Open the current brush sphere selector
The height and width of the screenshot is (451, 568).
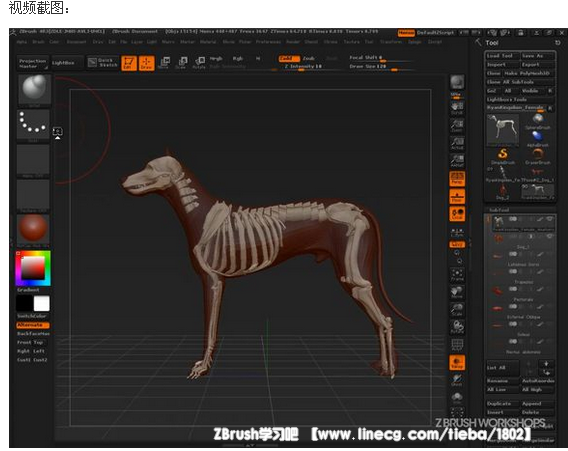[x=34, y=89]
